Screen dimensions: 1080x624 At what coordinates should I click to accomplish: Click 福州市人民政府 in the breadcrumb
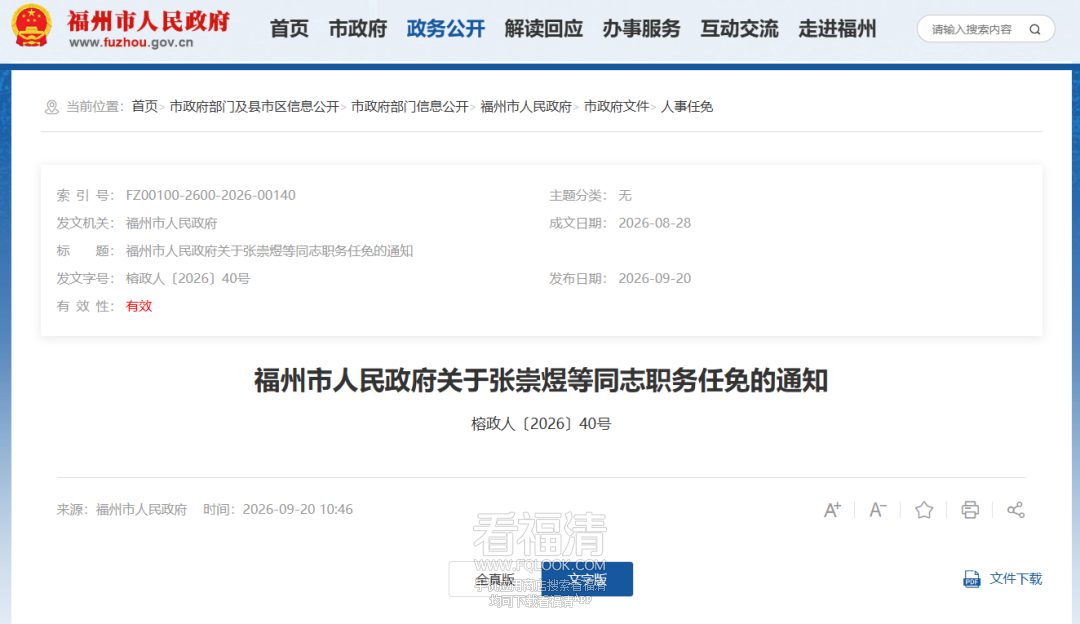pyautogui.click(x=526, y=107)
